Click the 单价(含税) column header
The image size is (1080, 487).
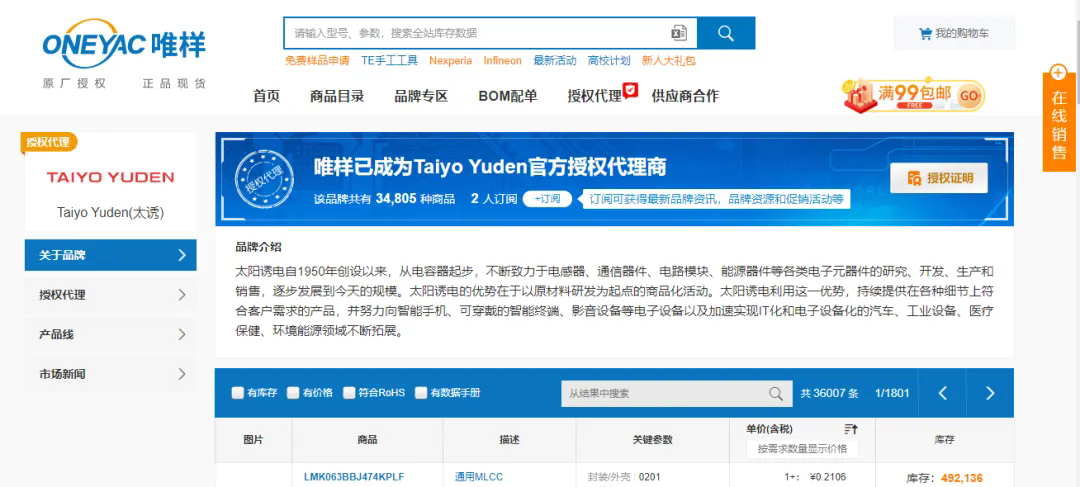tap(769, 429)
